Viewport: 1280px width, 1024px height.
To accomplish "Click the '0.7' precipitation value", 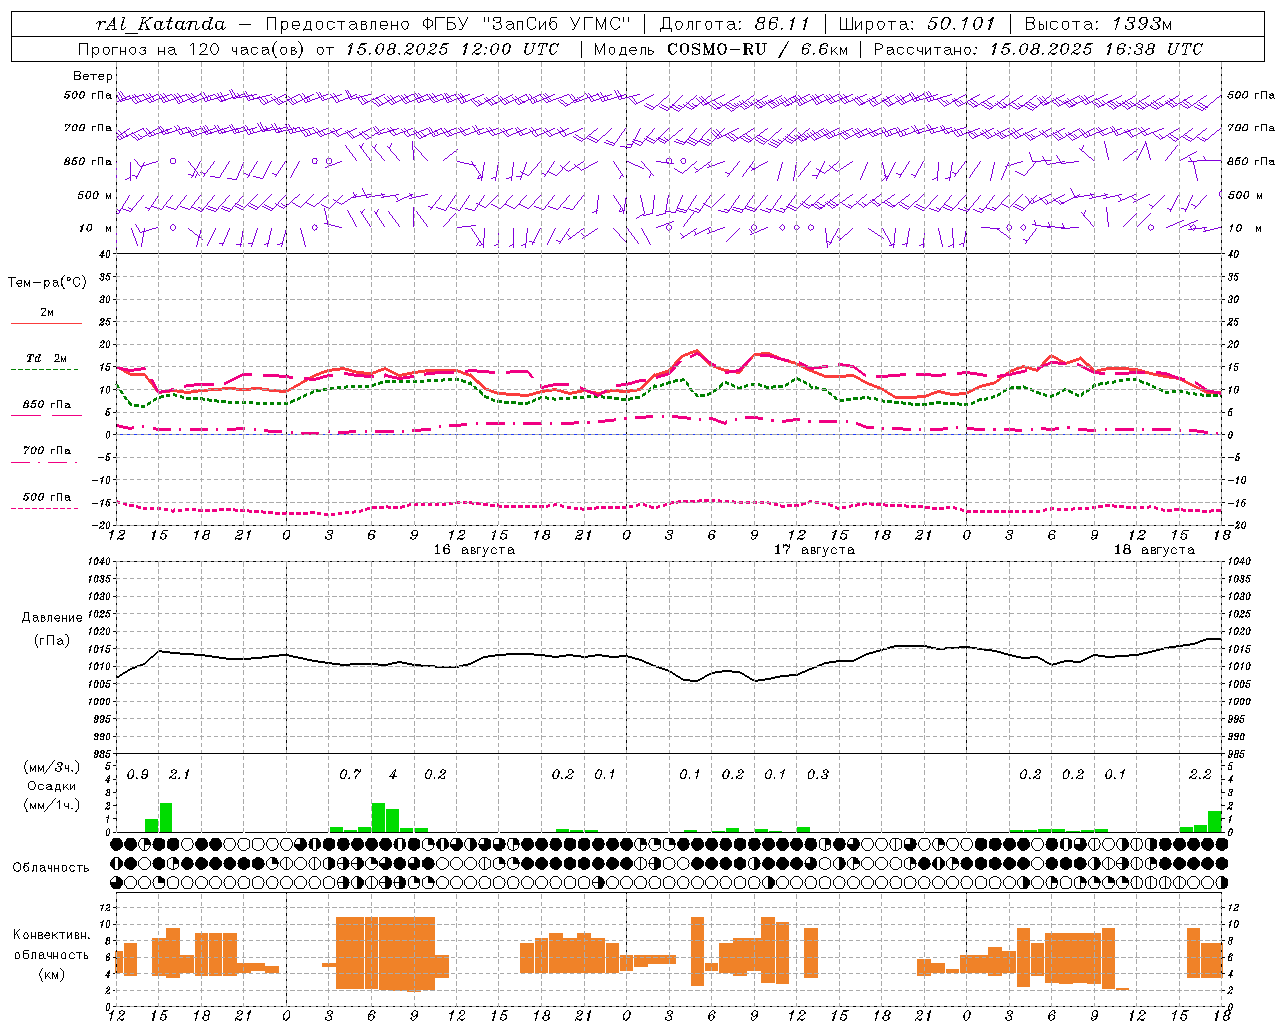I will coord(350,775).
